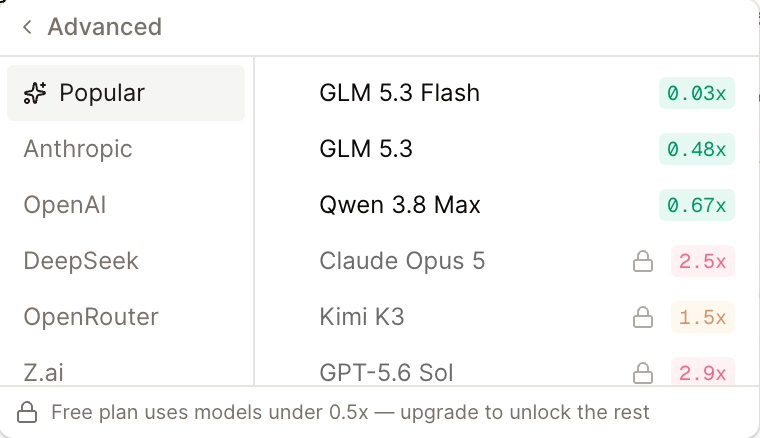
Task: Switch to the OpenAI provider list
Action: coord(126,205)
